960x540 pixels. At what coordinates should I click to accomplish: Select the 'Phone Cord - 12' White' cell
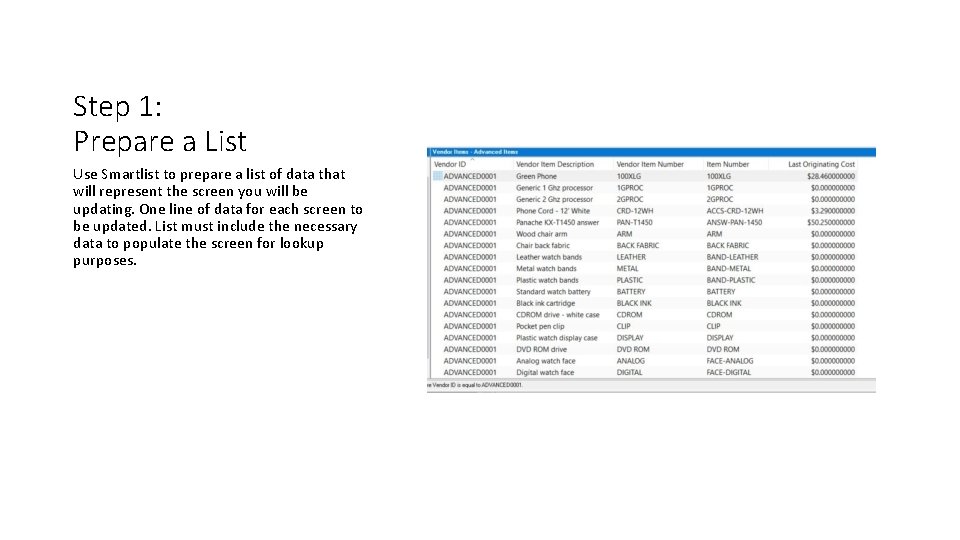(553, 211)
